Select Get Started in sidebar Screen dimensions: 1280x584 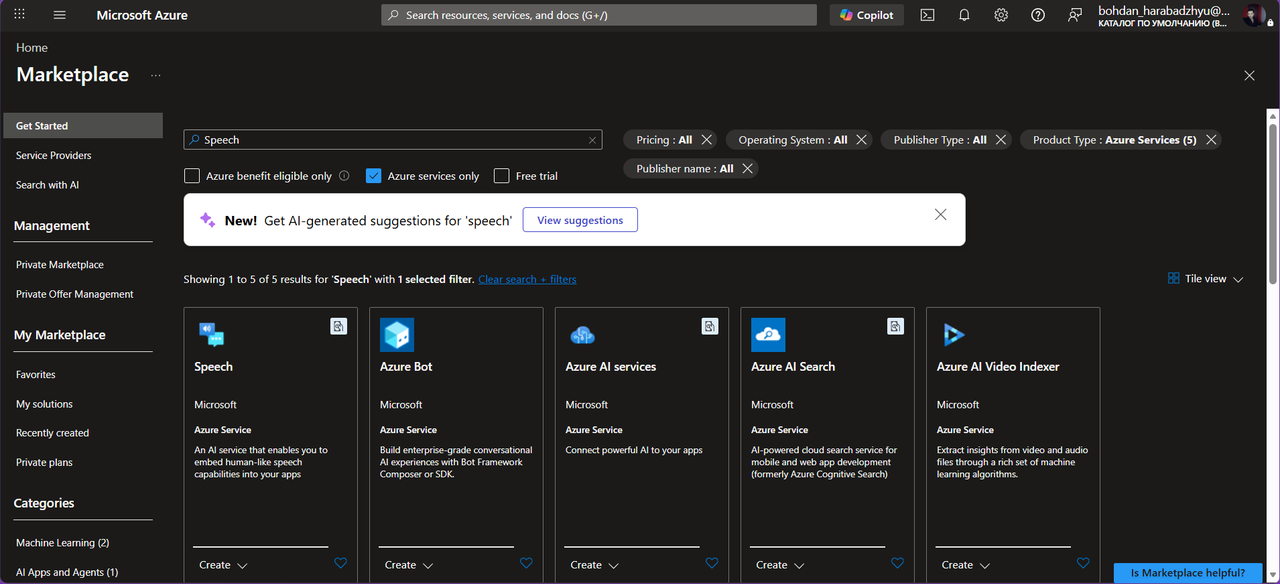(81, 126)
